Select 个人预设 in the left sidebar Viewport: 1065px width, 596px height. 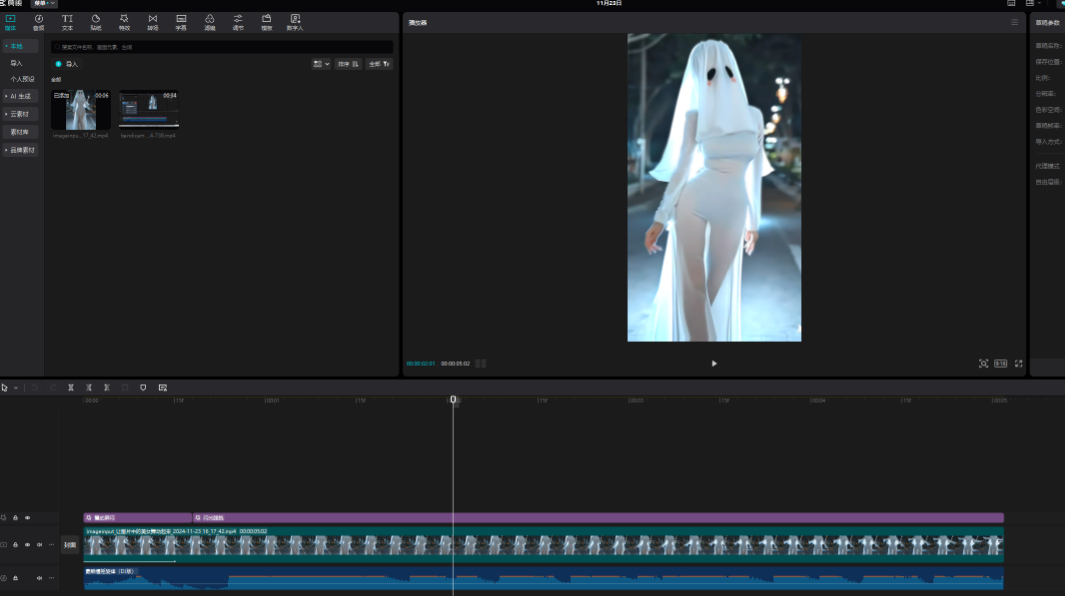coord(22,79)
